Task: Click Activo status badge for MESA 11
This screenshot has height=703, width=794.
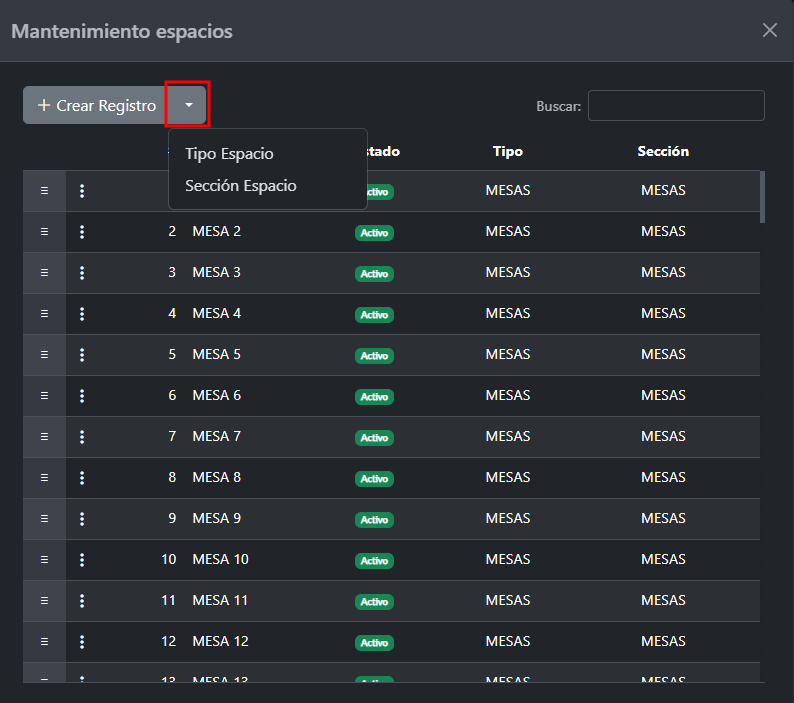Action: (374, 602)
